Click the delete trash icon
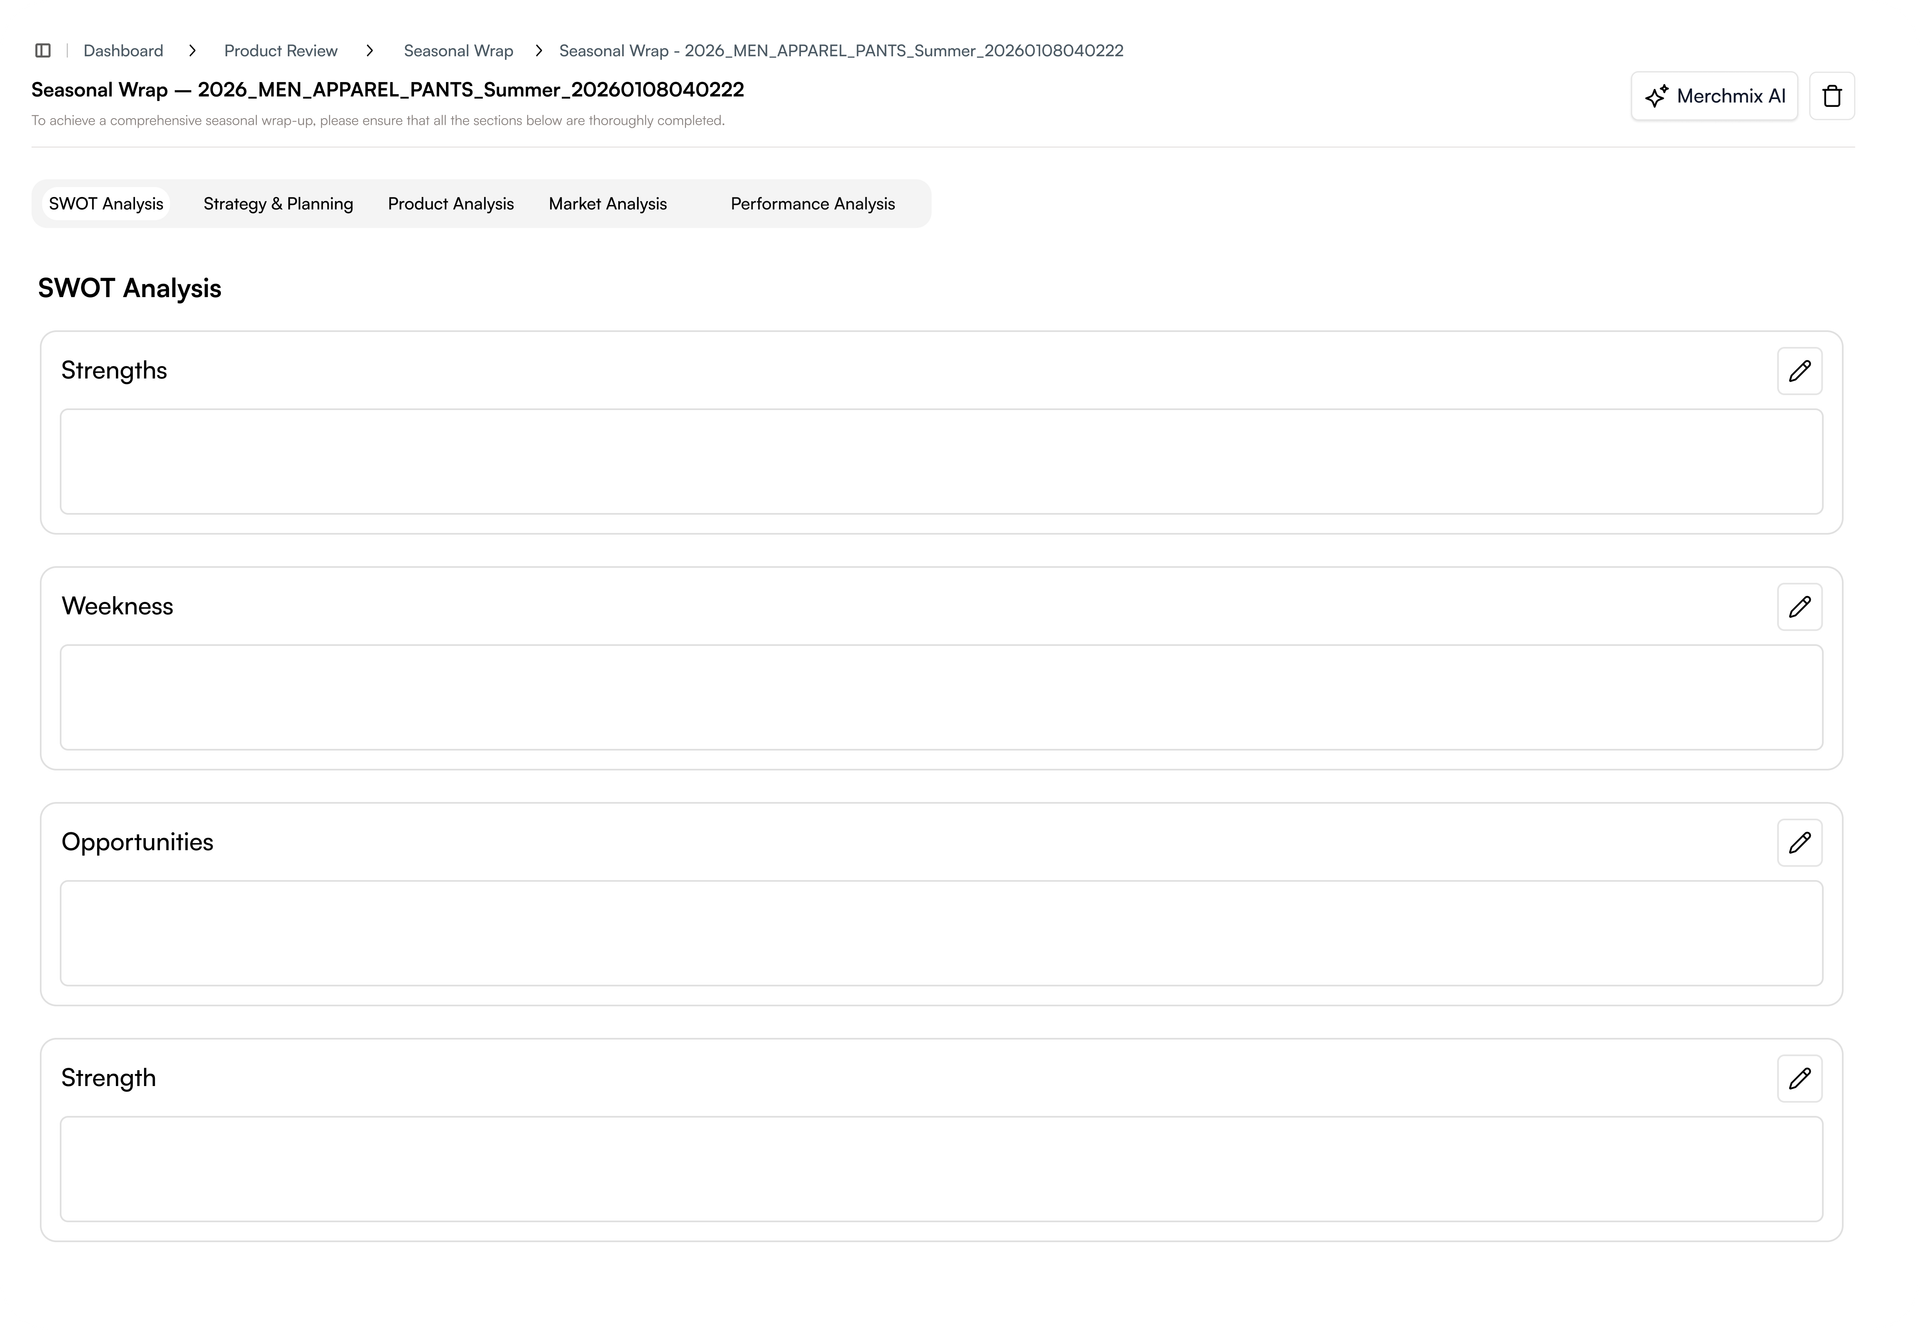This screenshot has width=1920, height=1330. coord(1832,96)
